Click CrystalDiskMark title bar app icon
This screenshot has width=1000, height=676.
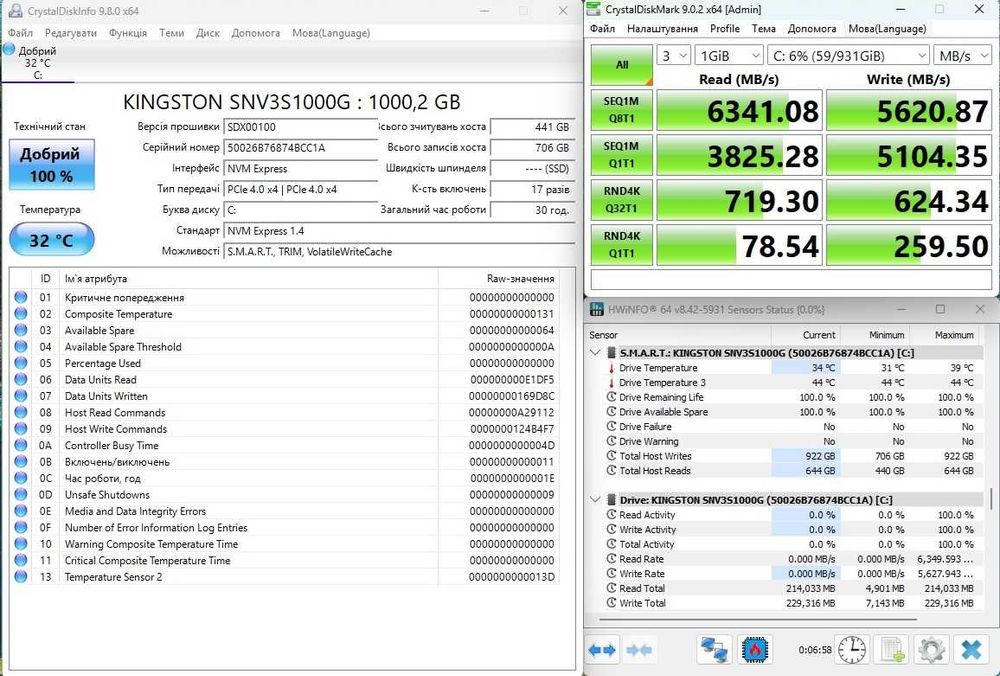point(594,9)
